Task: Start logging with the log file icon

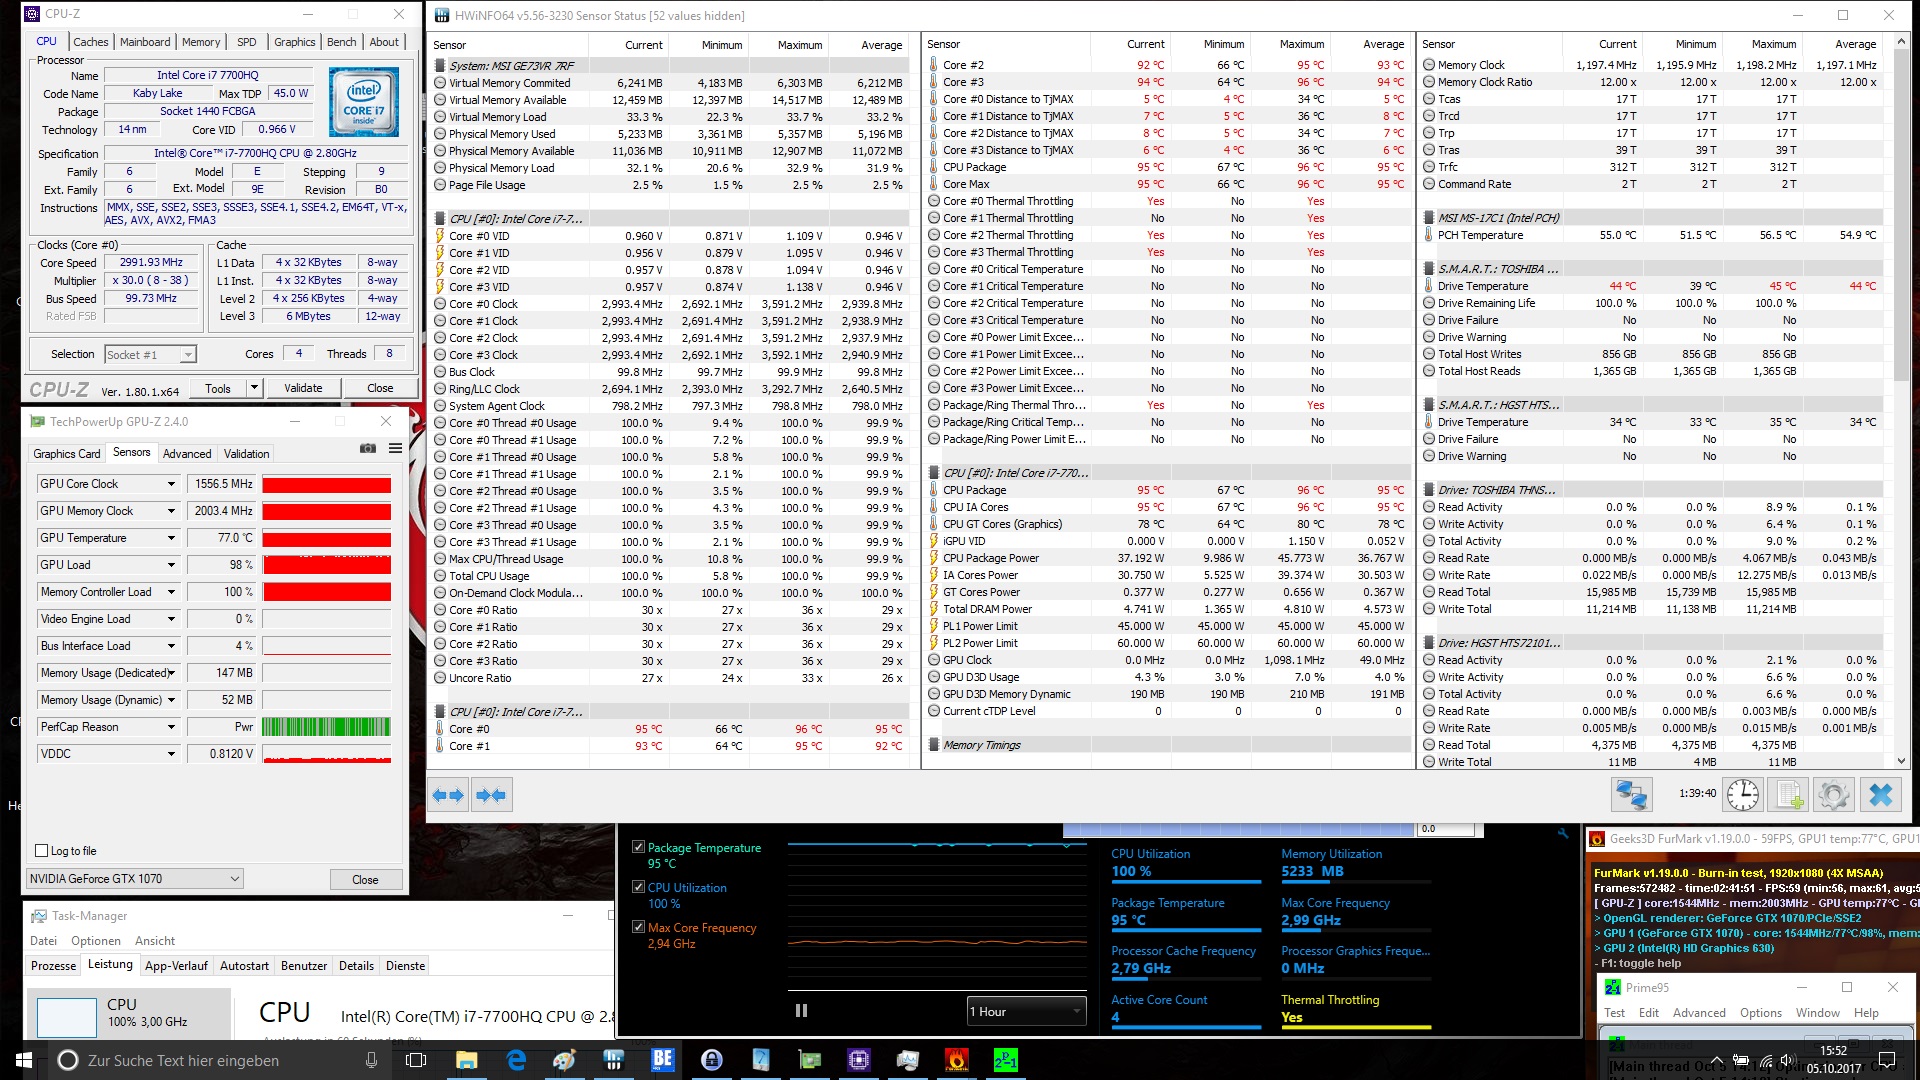Action: point(1787,795)
